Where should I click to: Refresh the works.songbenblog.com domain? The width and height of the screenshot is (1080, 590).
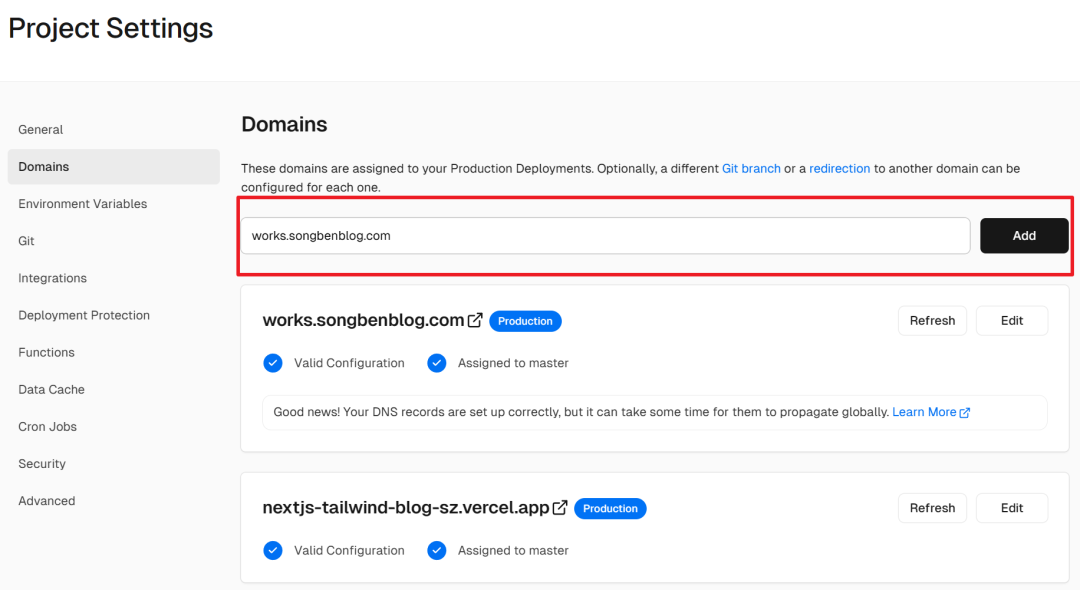(x=932, y=321)
